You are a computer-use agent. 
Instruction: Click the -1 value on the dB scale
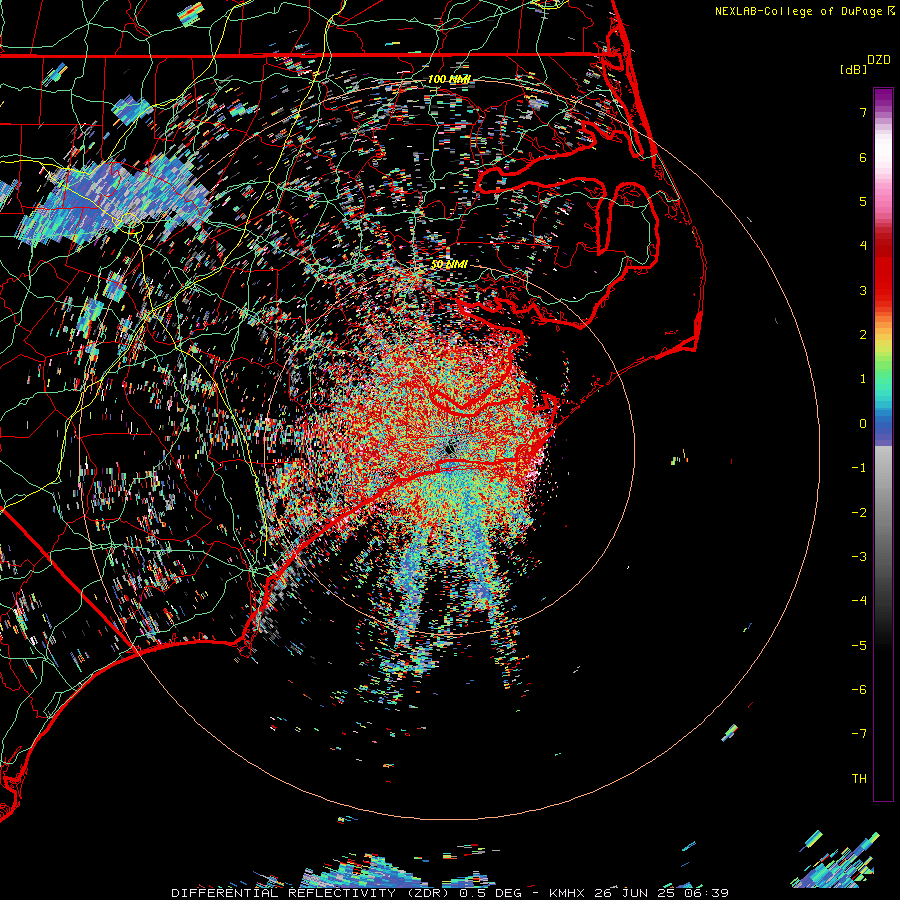point(859,468)
